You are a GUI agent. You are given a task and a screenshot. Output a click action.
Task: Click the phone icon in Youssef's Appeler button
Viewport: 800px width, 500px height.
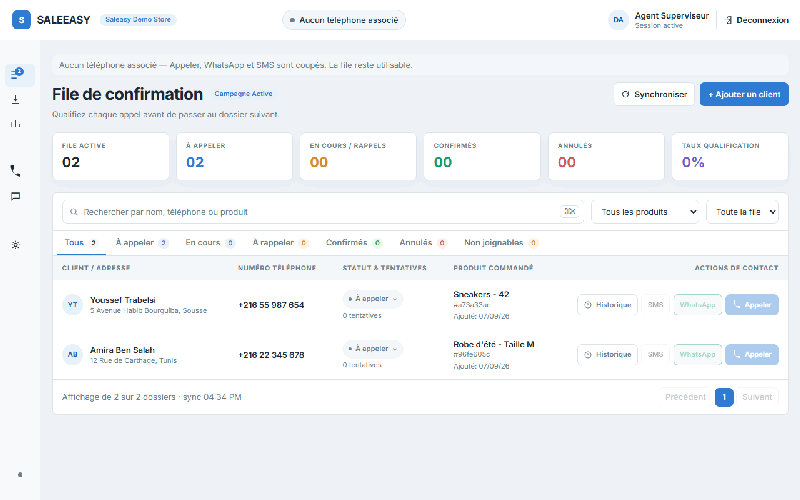736,305
